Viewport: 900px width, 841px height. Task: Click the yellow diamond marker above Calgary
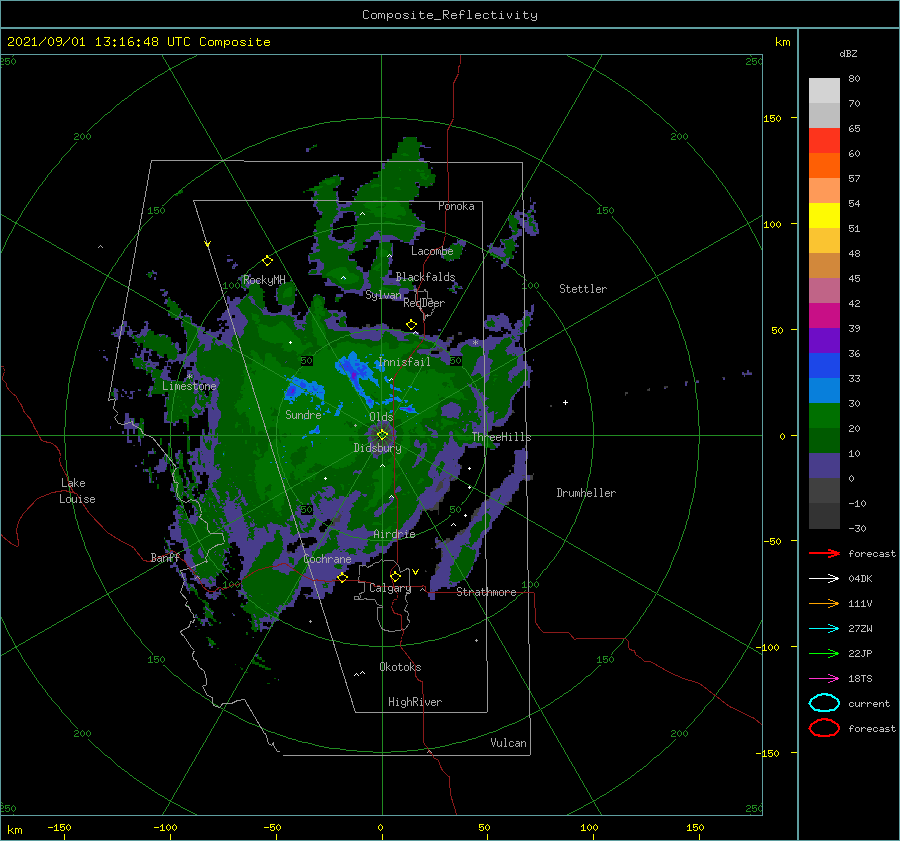point(395,576)
